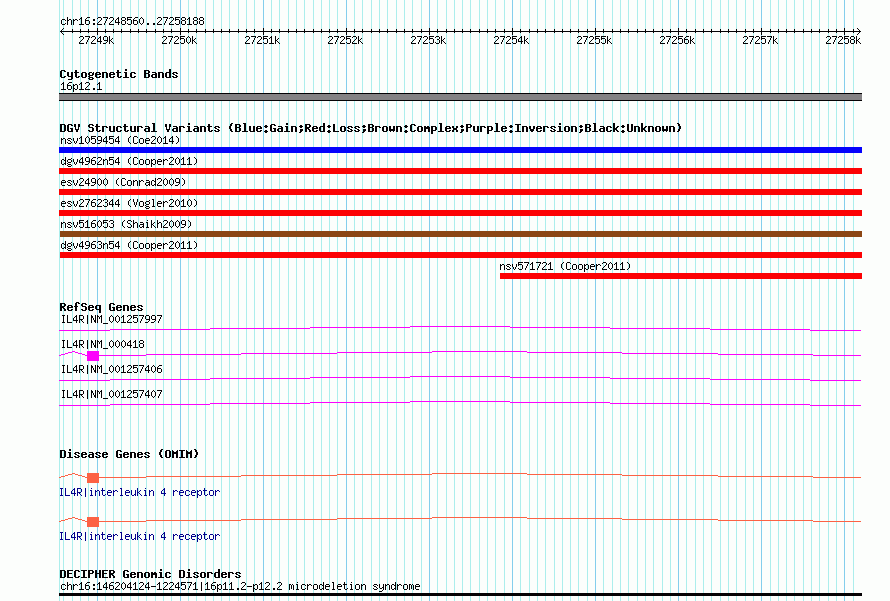Click the 27250k ruler tick label
890x601 pixels.
tap(179, 40)
